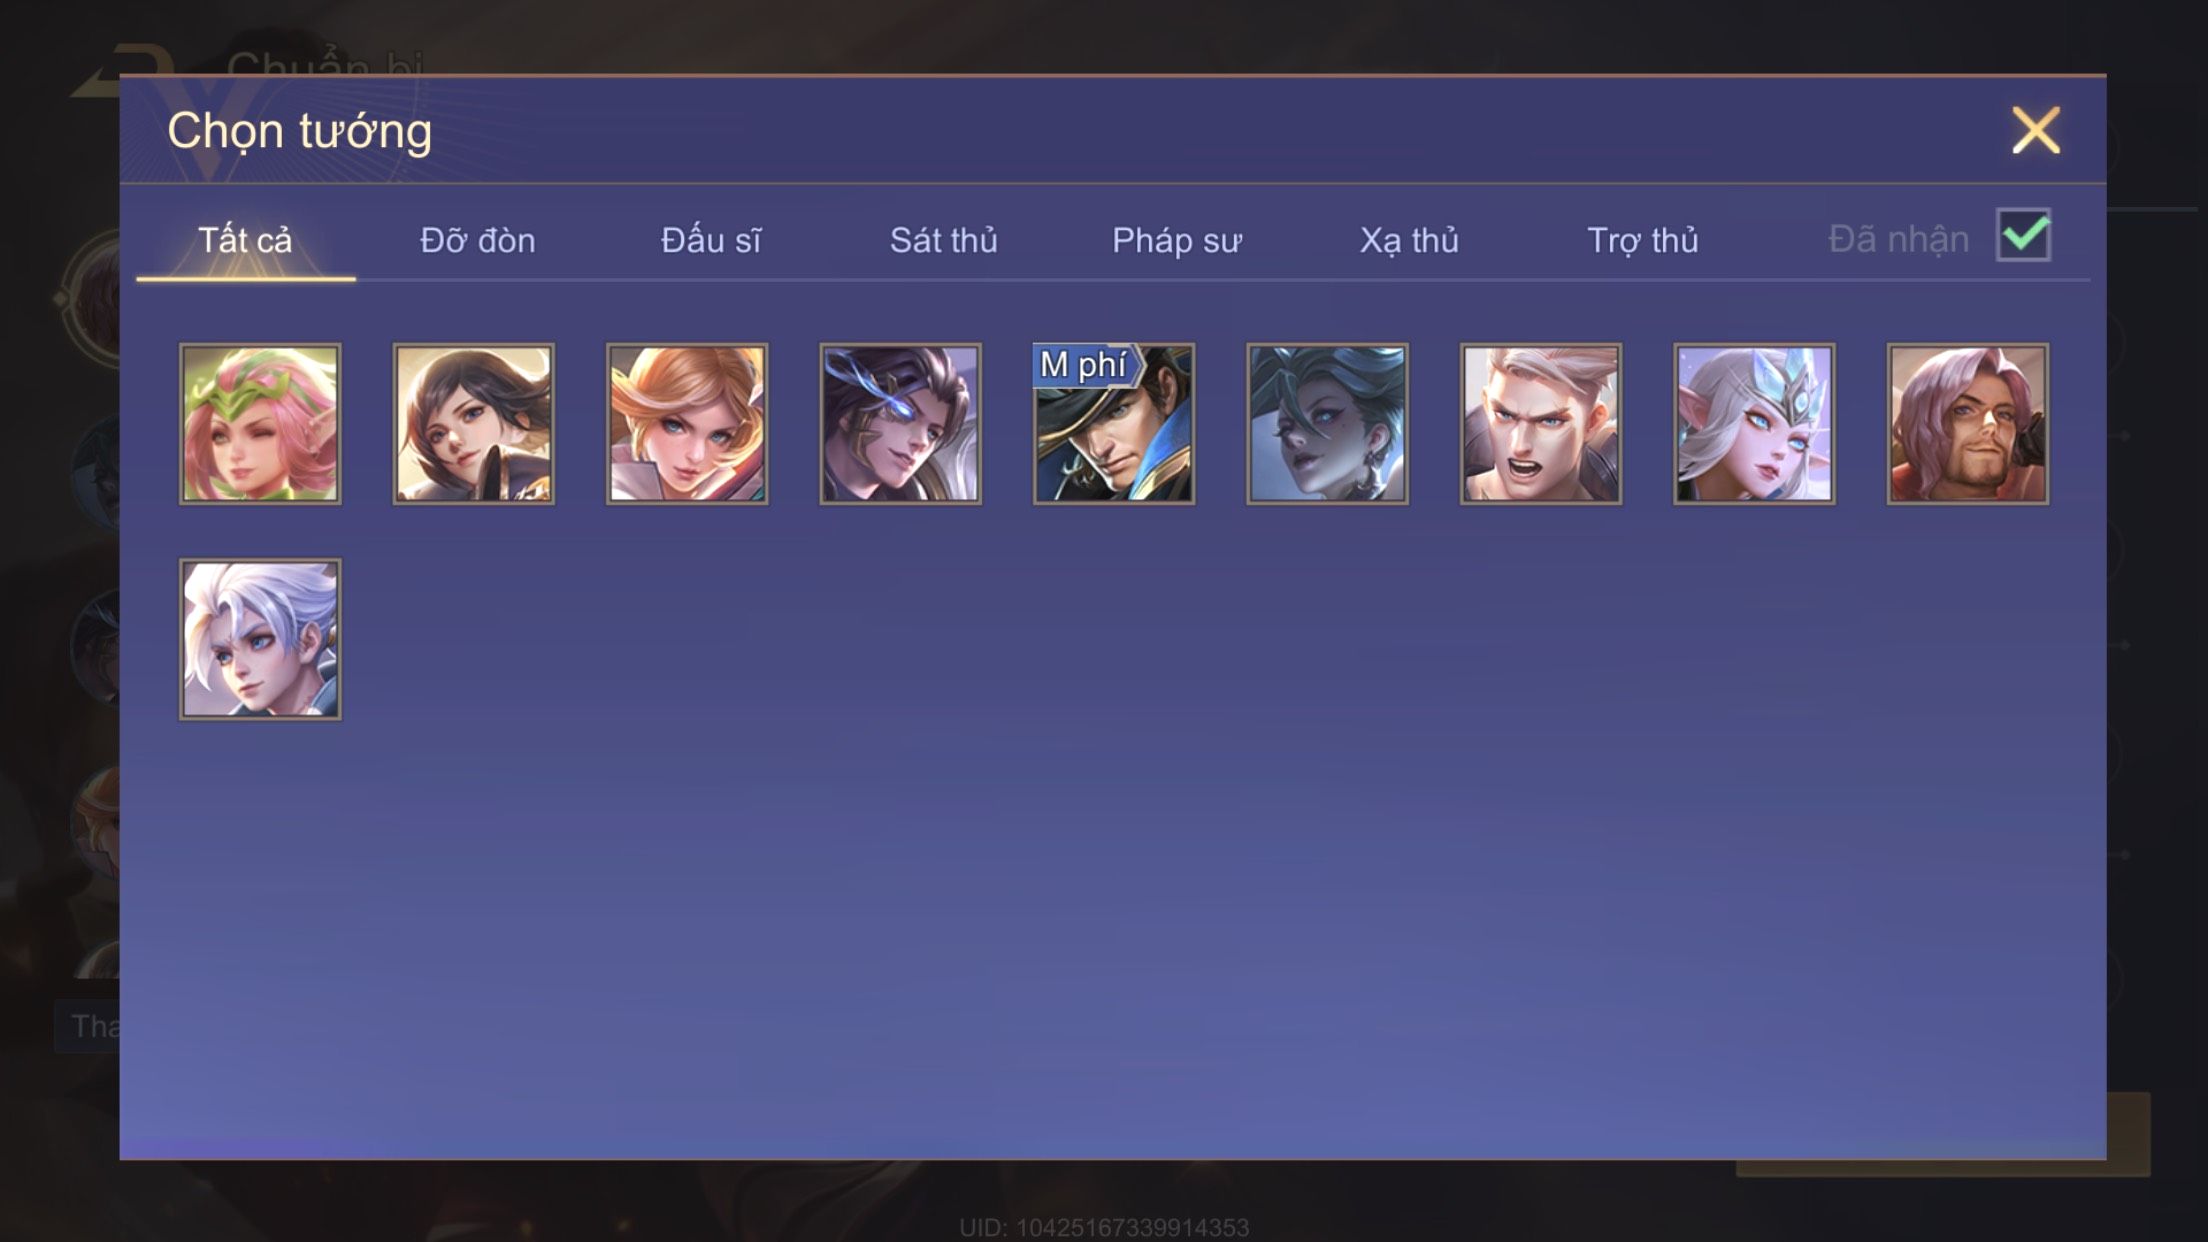
Task: Select the pink-haired hero with green crown
Action: click(x=260, y=424)
